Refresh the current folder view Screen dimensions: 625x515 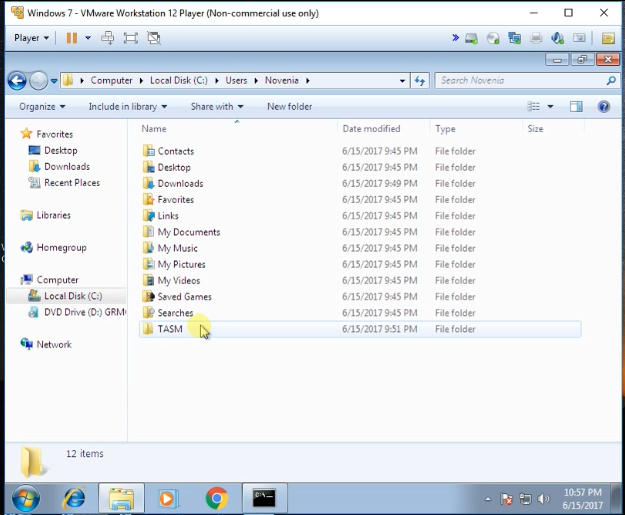(420, 81)
